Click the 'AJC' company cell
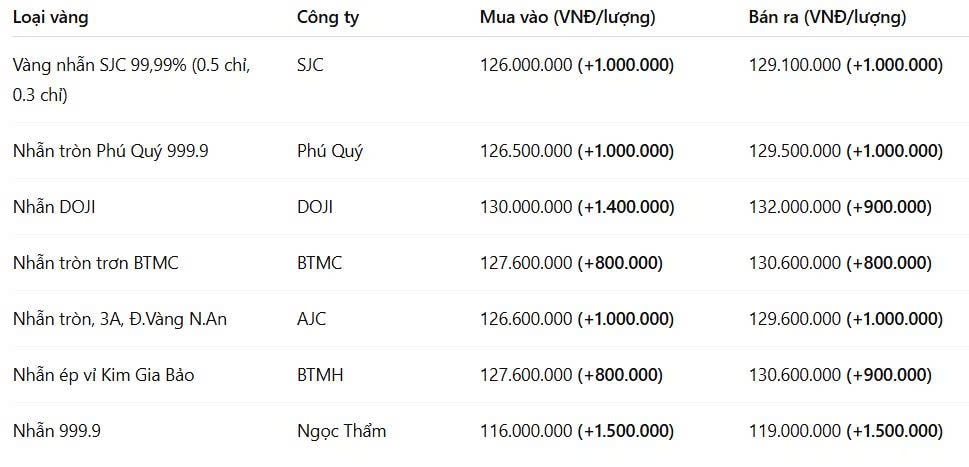 tap(311, 319)
